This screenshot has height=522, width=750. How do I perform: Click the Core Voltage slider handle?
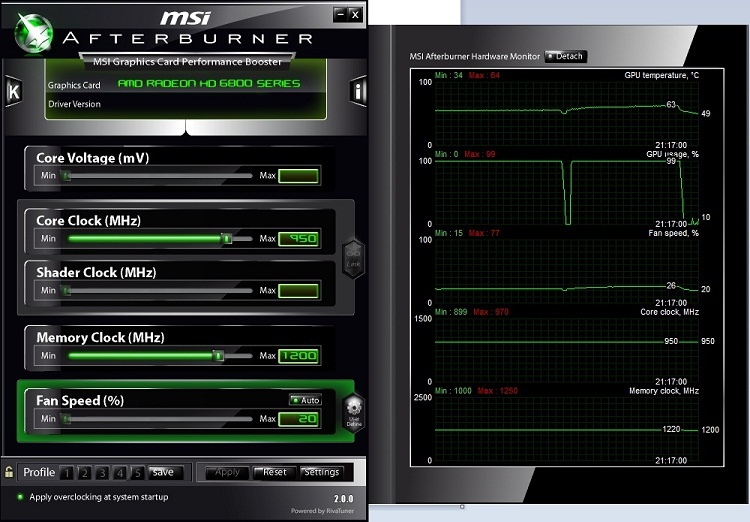click(66, 176)
